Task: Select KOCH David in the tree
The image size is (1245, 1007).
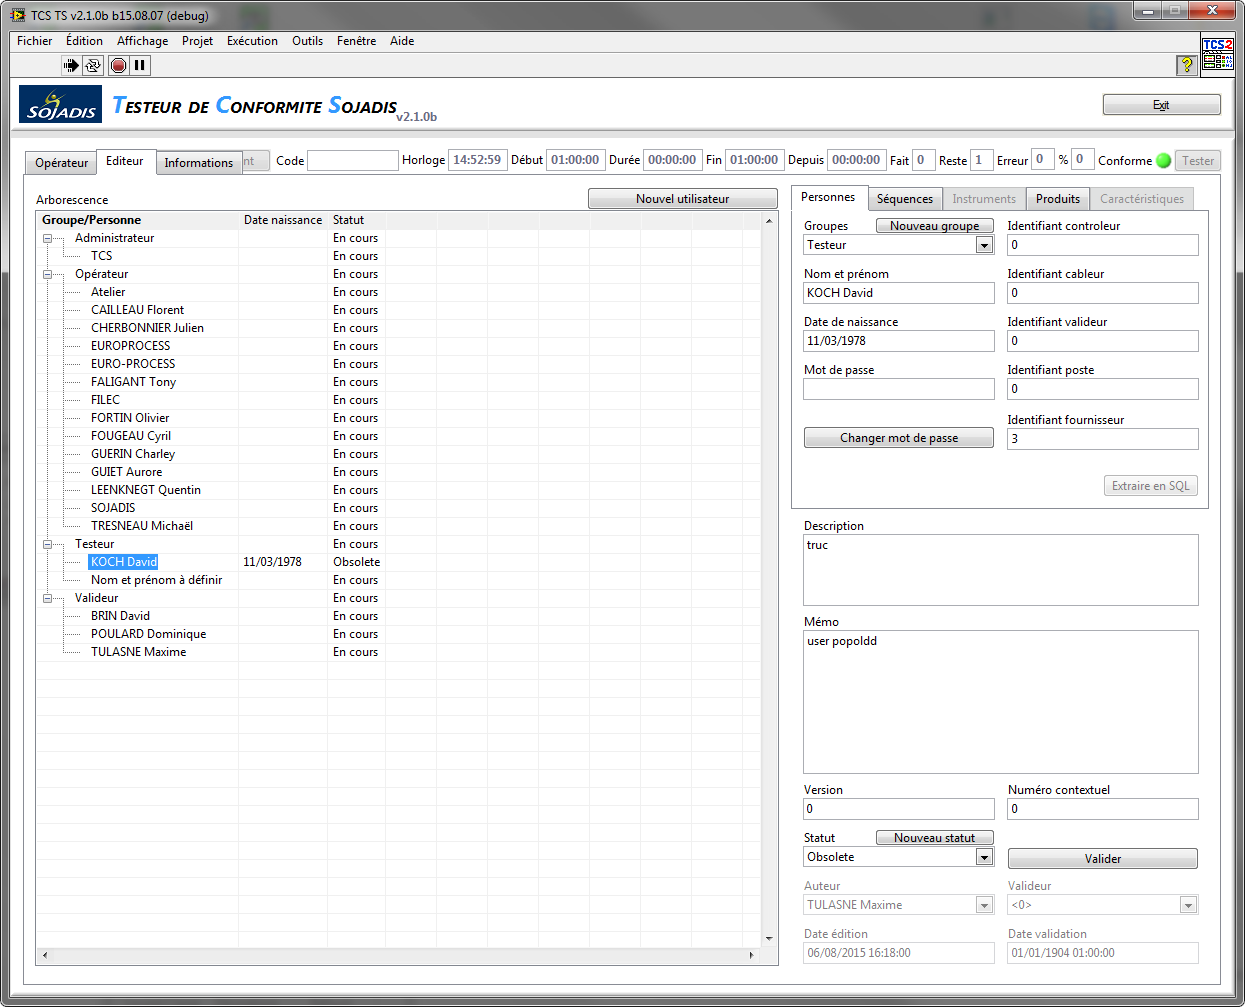Action: click(x=124, y=562)
